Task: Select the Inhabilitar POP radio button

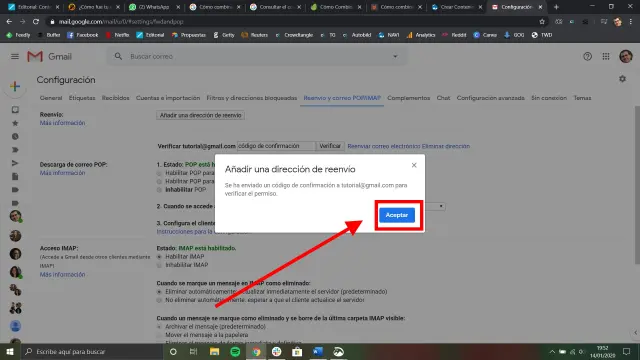Action: (159, 190)
